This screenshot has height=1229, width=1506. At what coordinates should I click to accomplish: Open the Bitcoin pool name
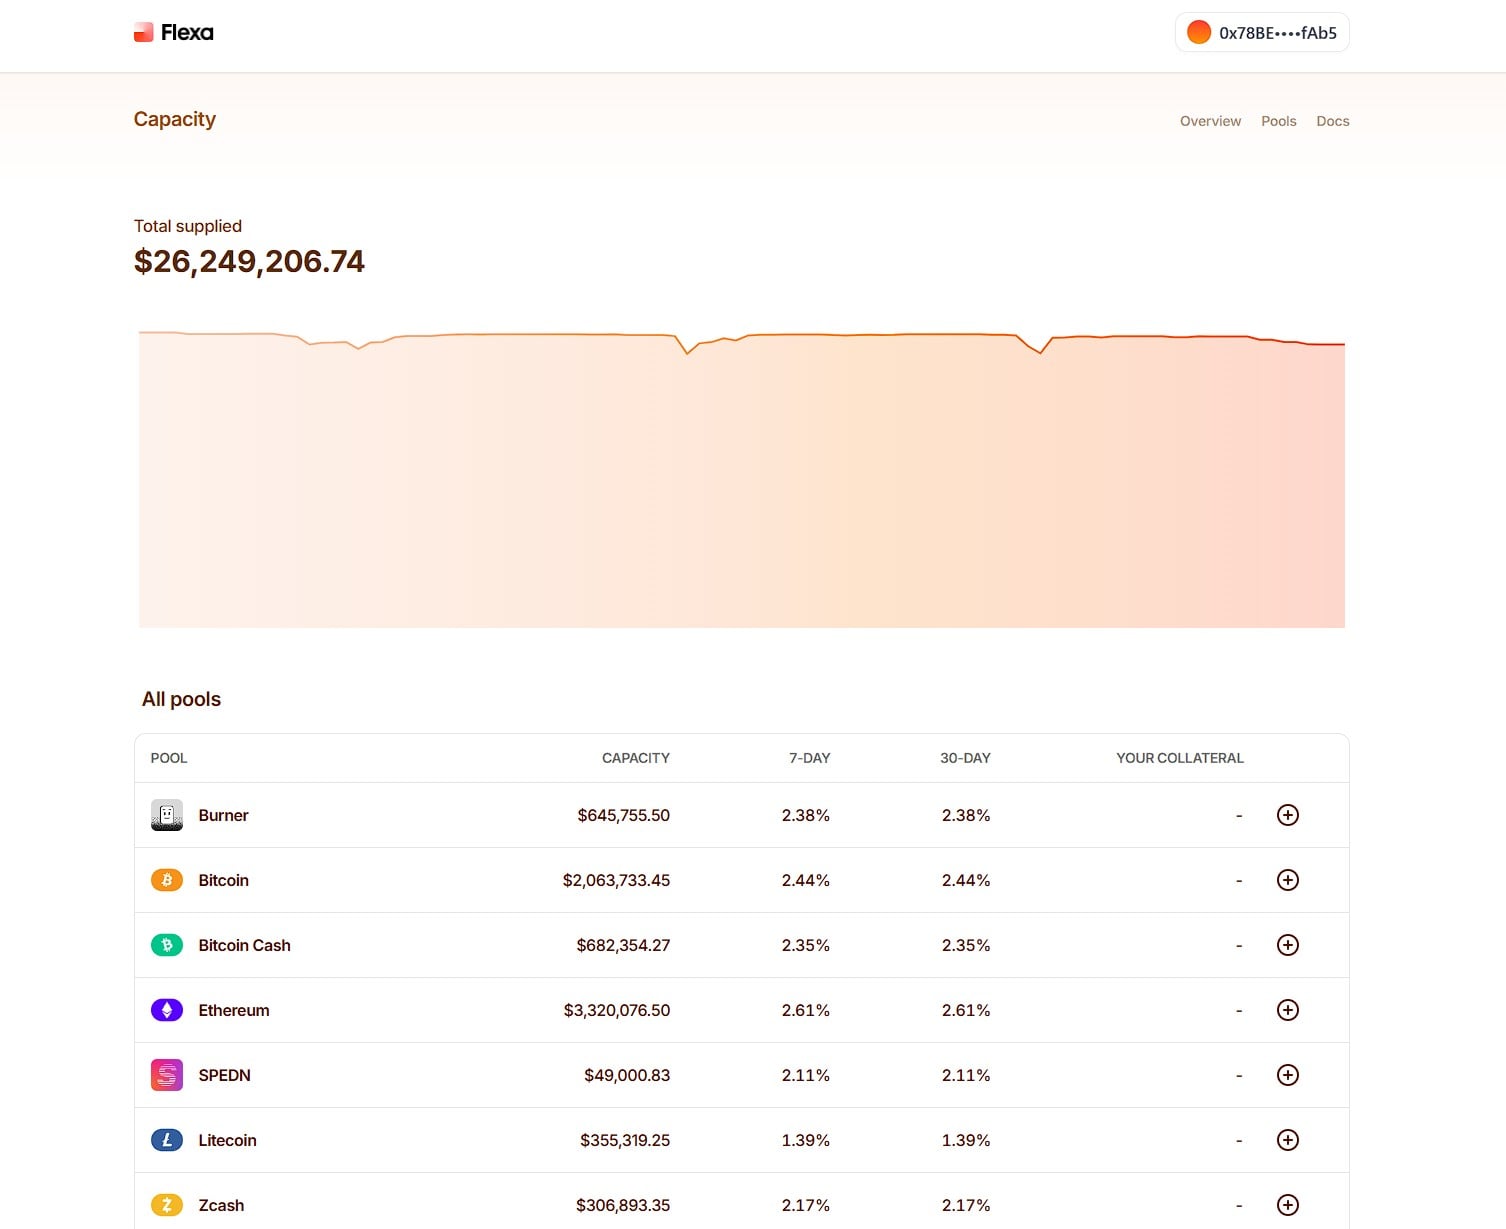point(223,880)
